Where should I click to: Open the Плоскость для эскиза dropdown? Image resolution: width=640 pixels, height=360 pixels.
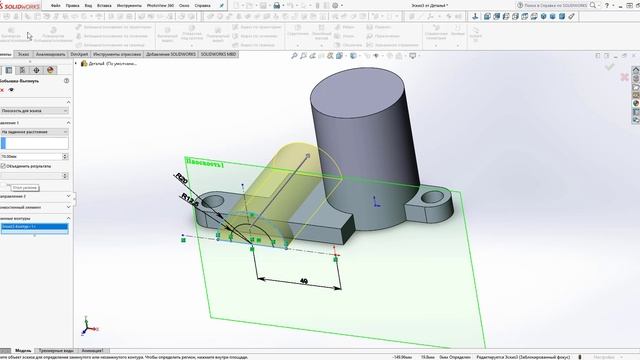pyautogui.click(x=34, y=111)
